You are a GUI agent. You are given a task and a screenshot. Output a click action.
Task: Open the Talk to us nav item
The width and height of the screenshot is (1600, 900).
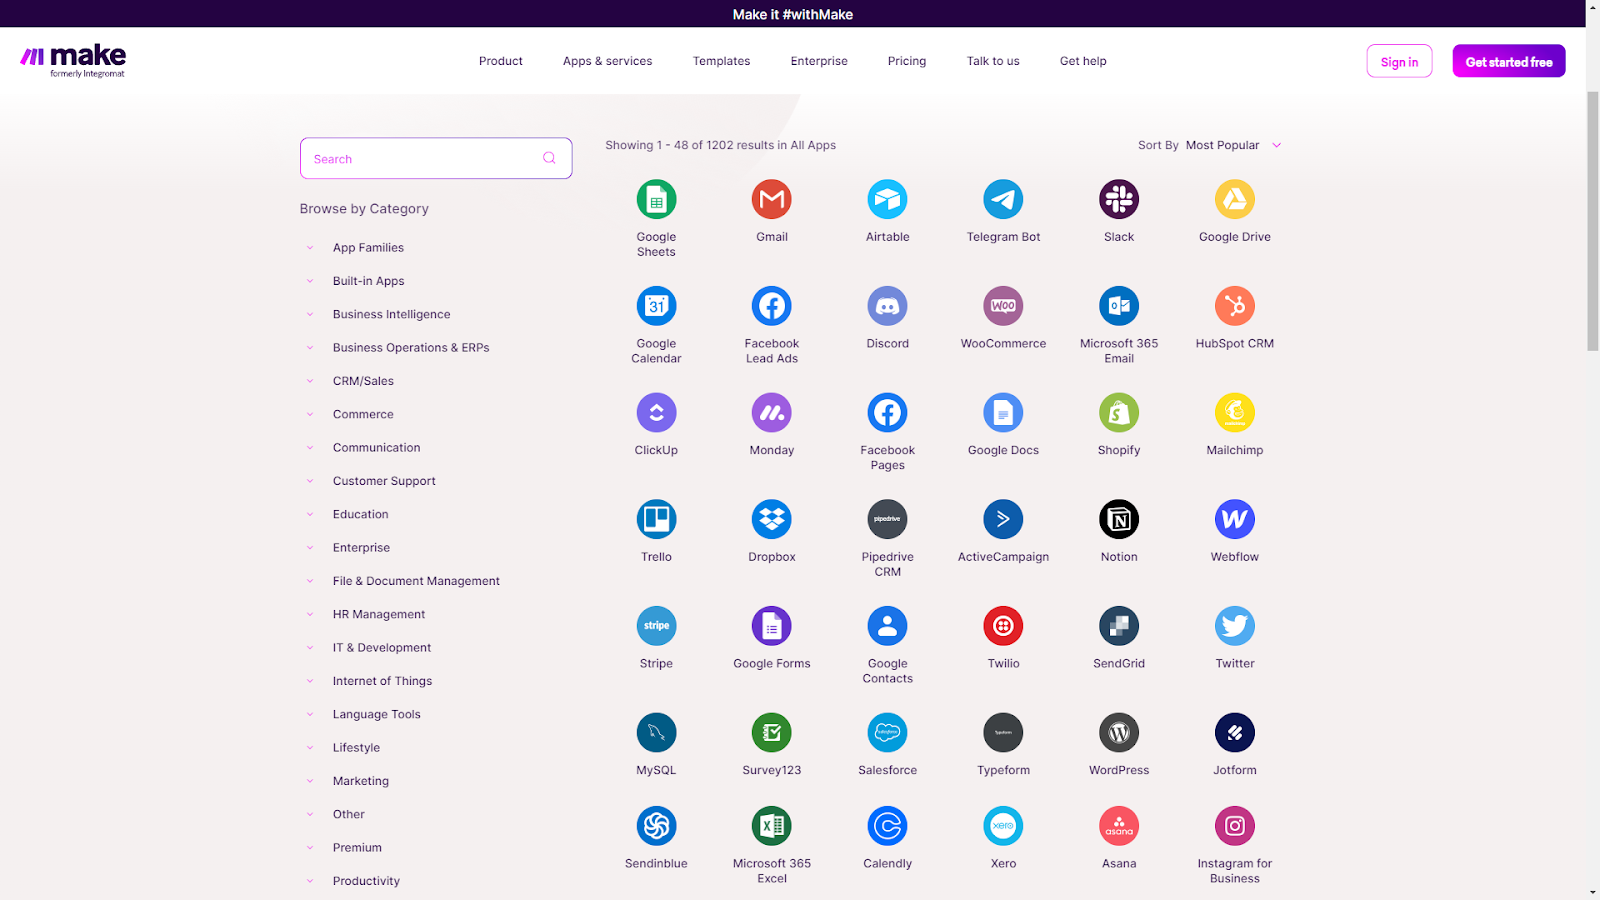pos(993,61)
